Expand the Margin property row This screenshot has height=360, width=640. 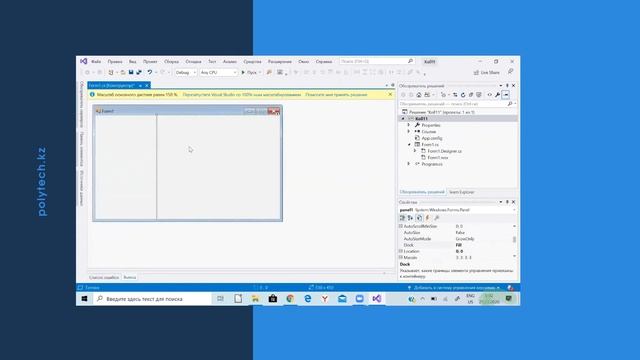tap(401, 258)
